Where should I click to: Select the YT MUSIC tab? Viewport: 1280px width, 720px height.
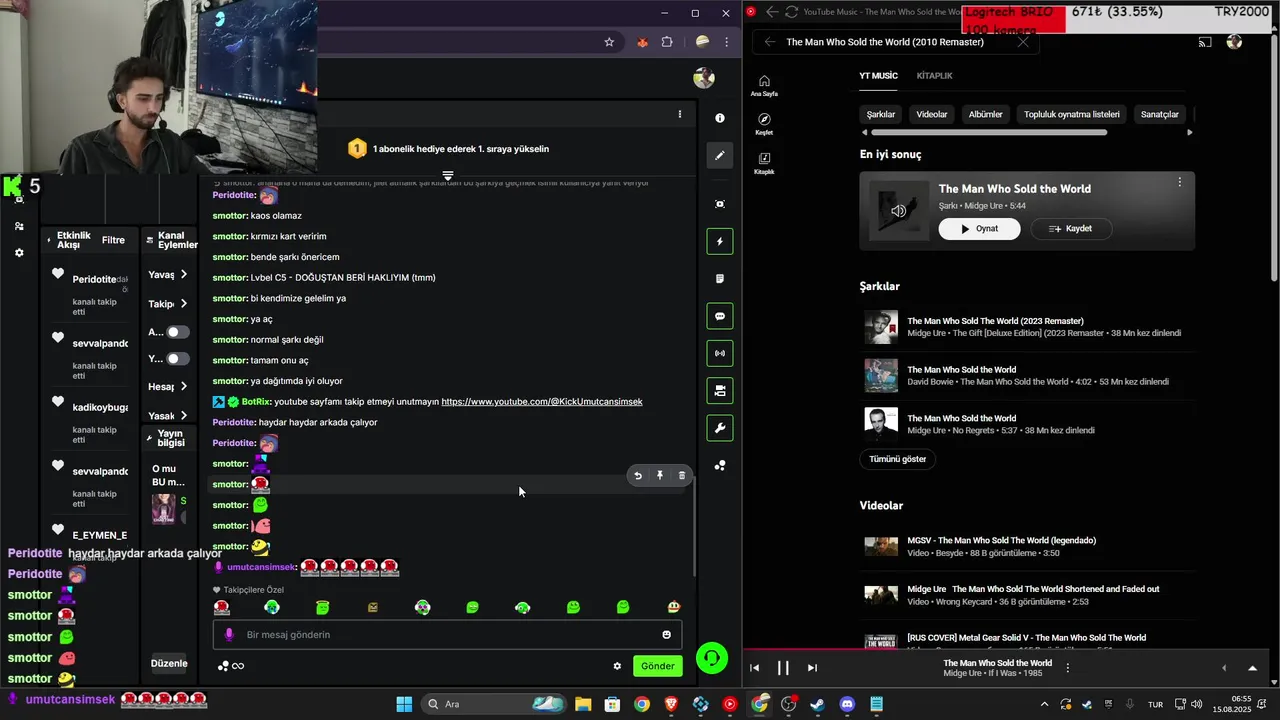(x=878, y=76)
